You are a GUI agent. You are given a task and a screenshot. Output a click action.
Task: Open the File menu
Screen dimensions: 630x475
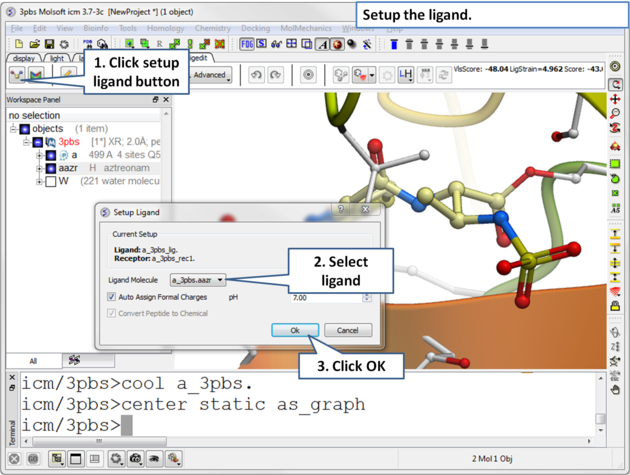[17, 29]
